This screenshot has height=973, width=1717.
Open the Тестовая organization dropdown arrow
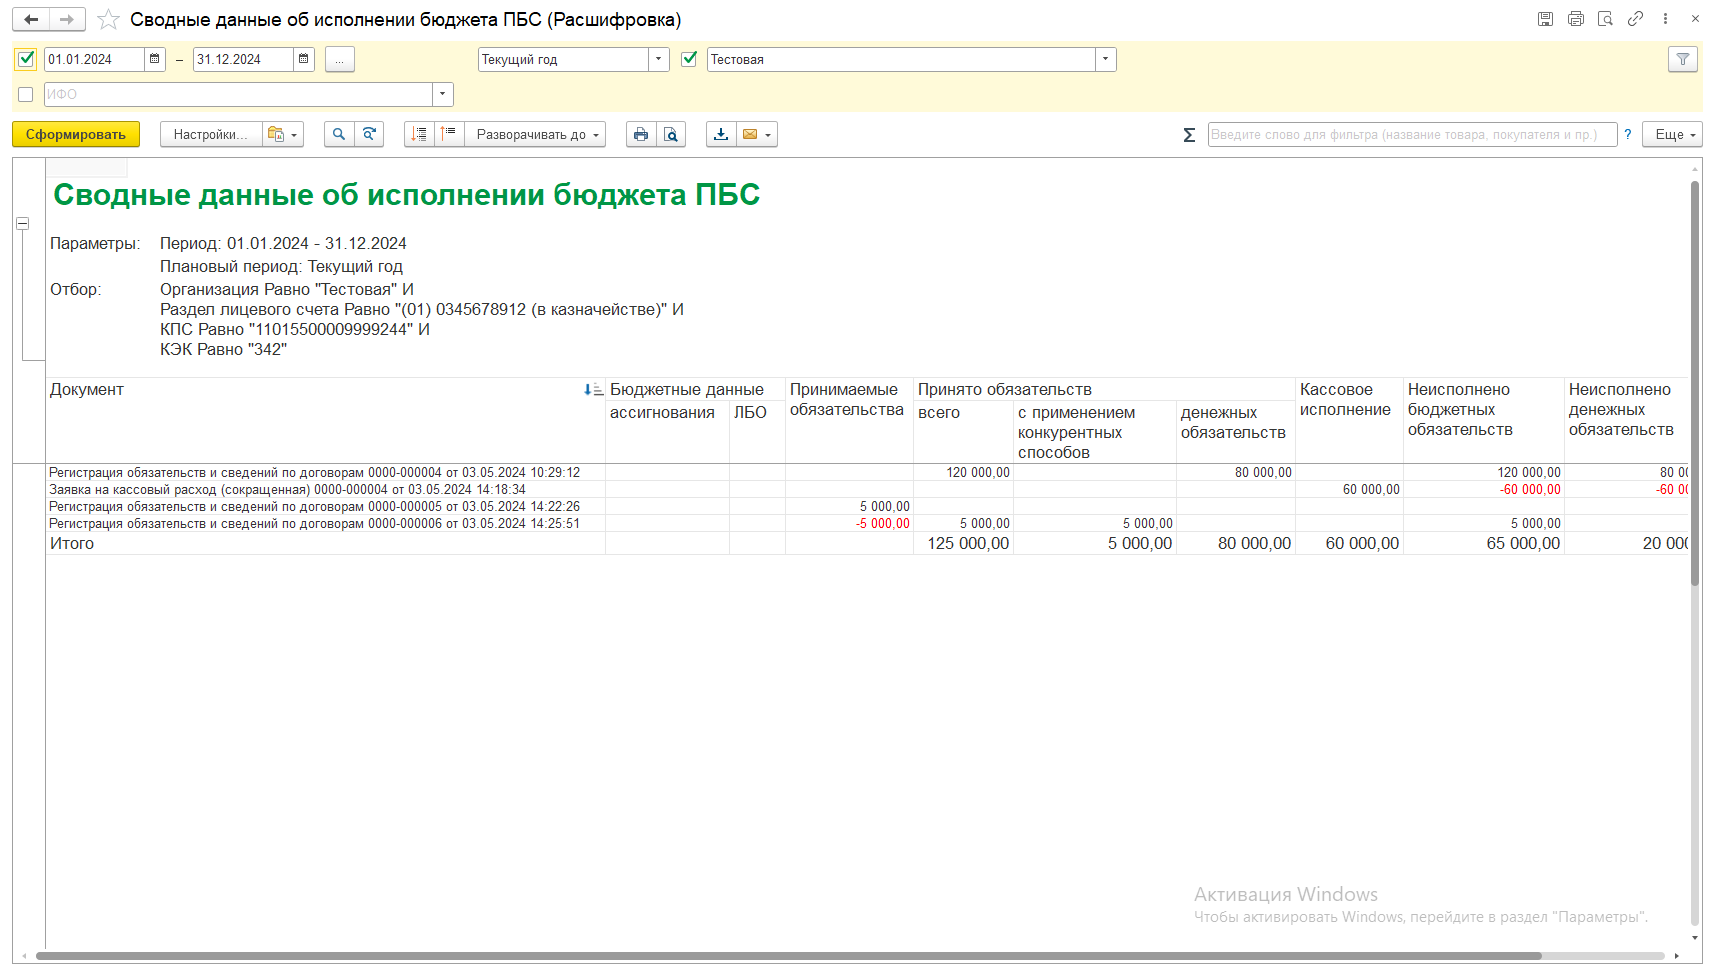click(1105, 59)
